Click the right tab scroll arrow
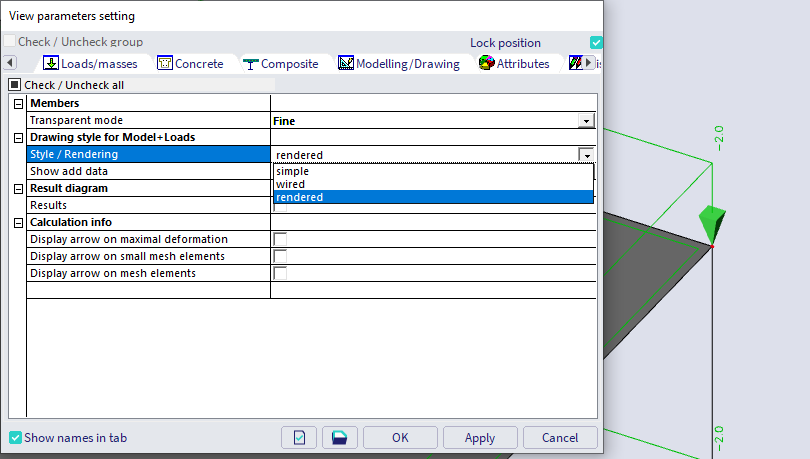 click(x=588, y=63)
